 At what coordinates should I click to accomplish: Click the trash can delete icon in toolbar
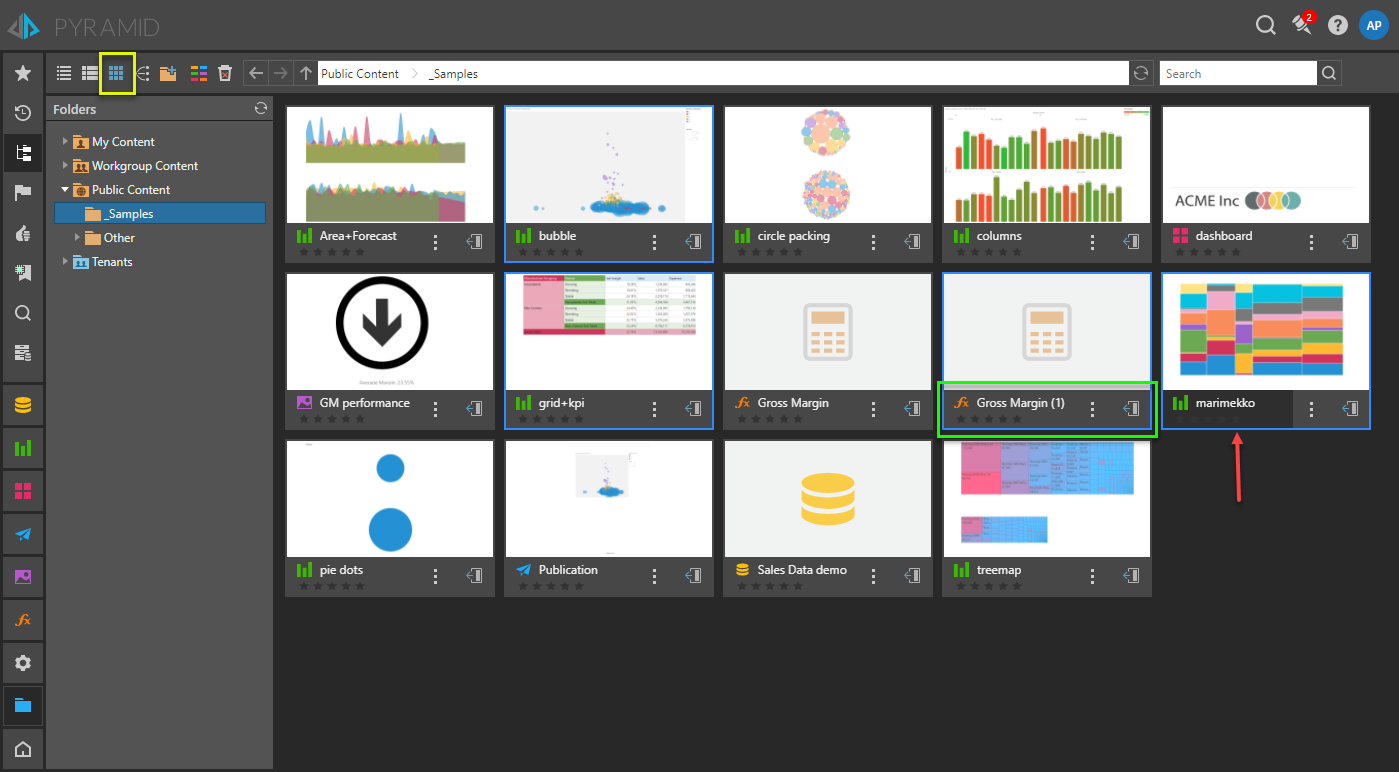(x=225, y=73)
